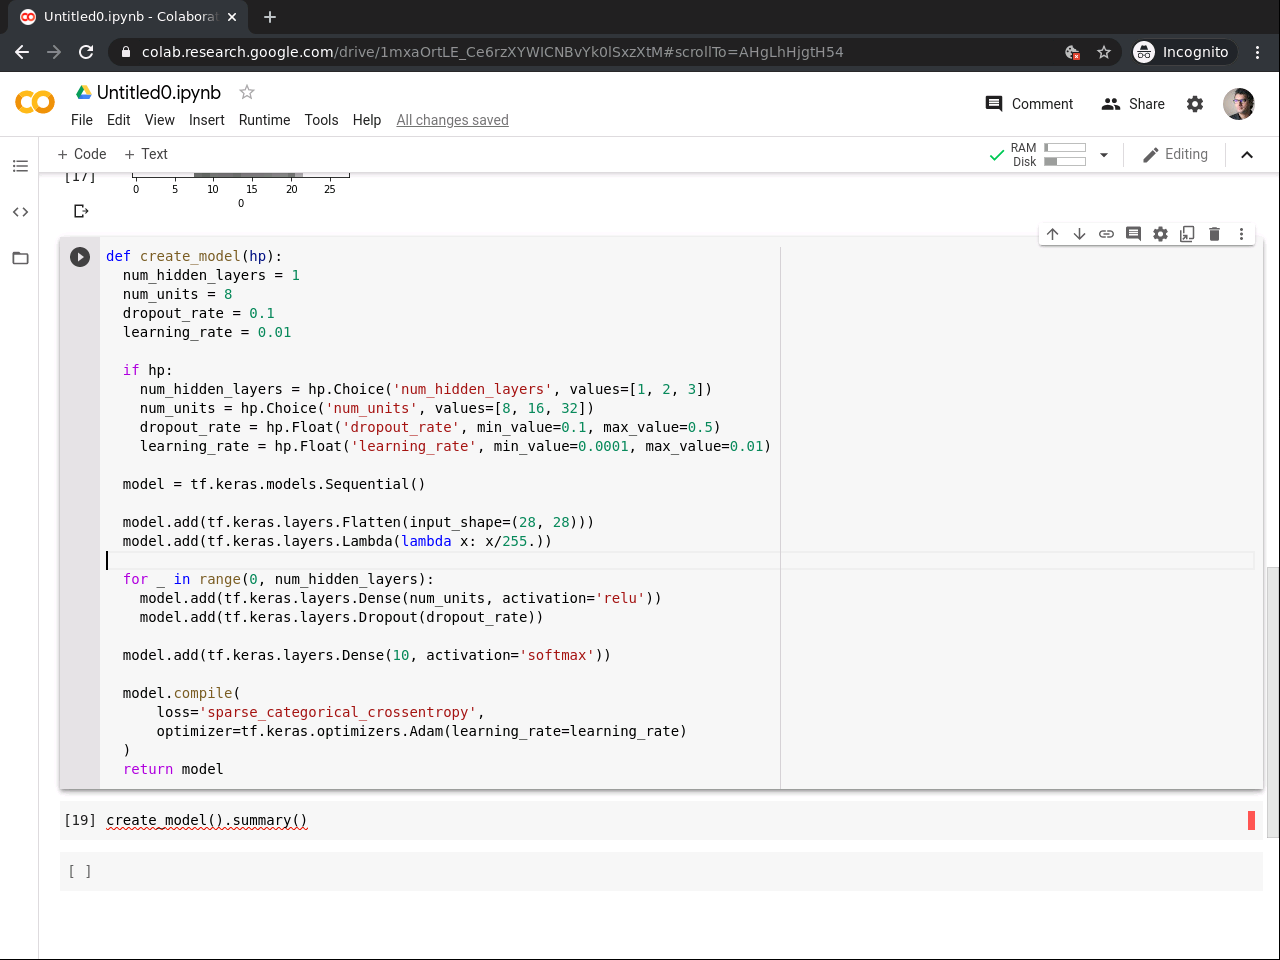Open the cell's editor settings gear
The height and width of the screenshot is (960, 1280).
(x=1161, y=234)
